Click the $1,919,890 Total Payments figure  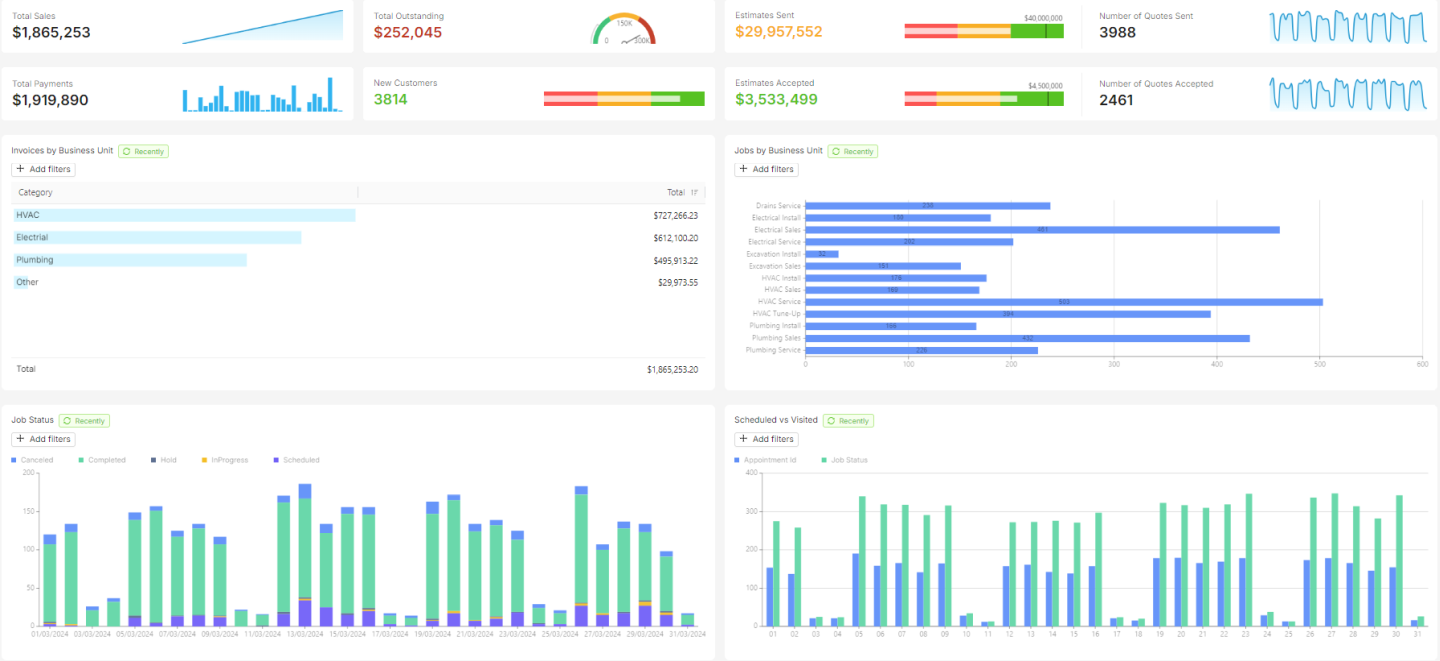coord(50,100)
